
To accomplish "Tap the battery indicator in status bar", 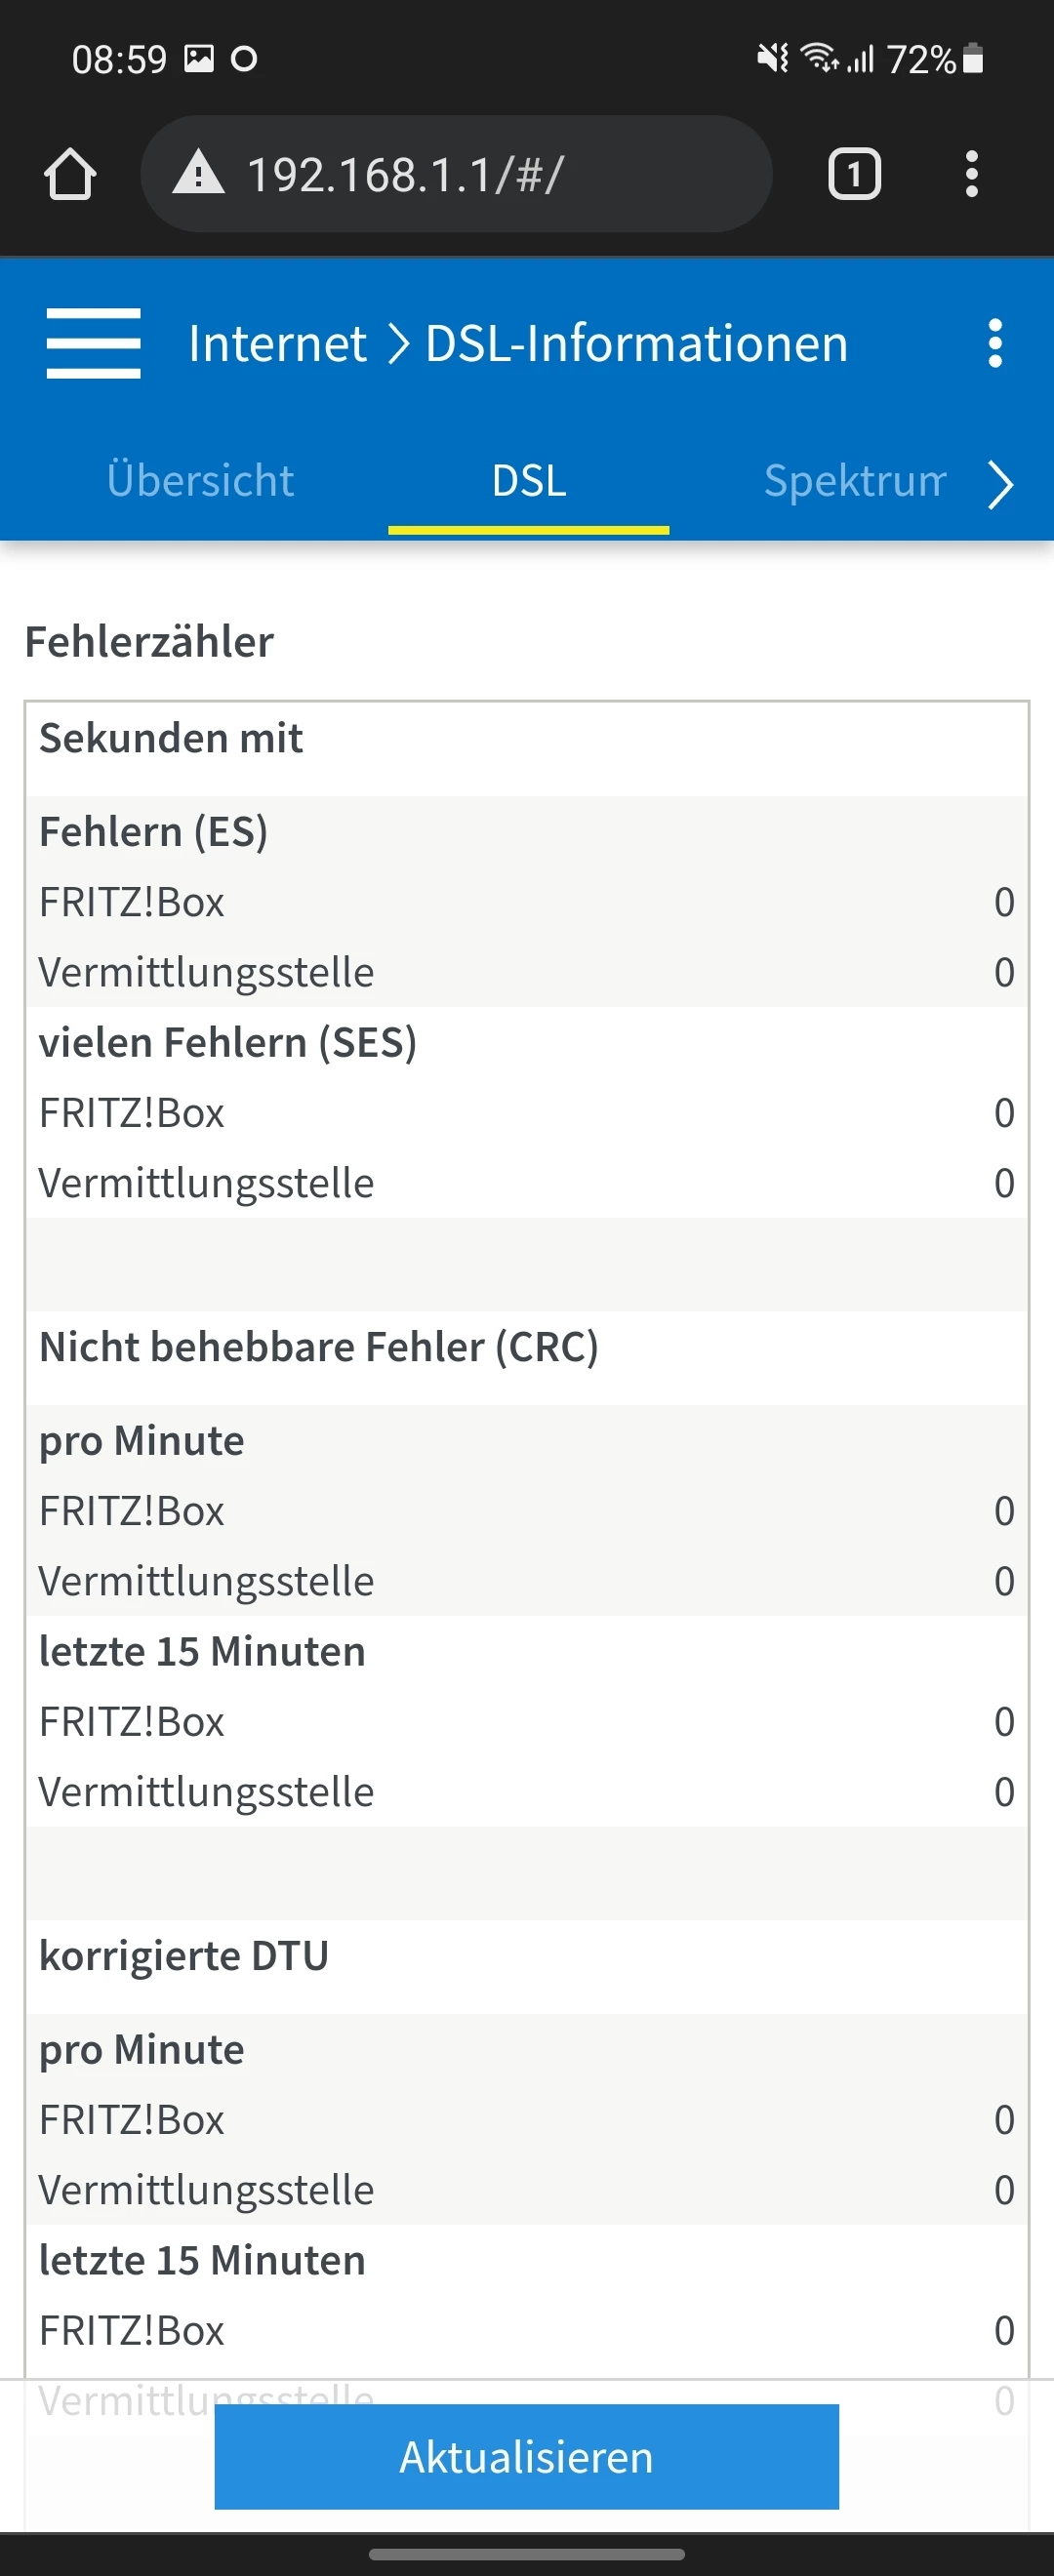I will pyautogui.click(x=972, y=59).
